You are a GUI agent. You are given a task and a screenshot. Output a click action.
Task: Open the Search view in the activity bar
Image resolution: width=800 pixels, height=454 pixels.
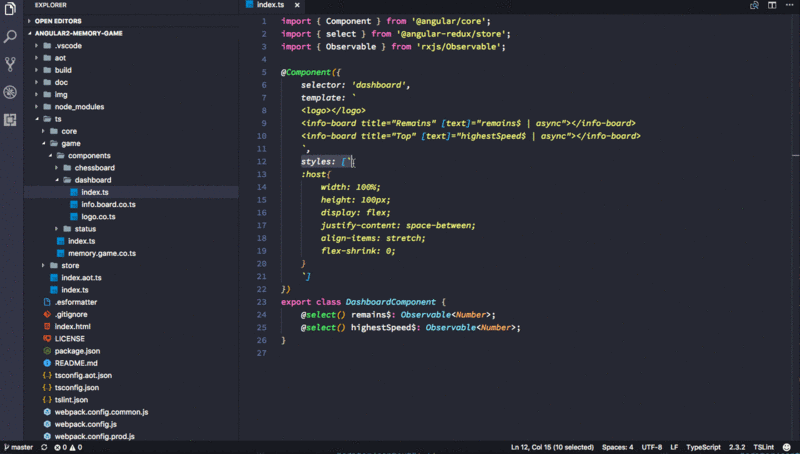tap(10, 37)
